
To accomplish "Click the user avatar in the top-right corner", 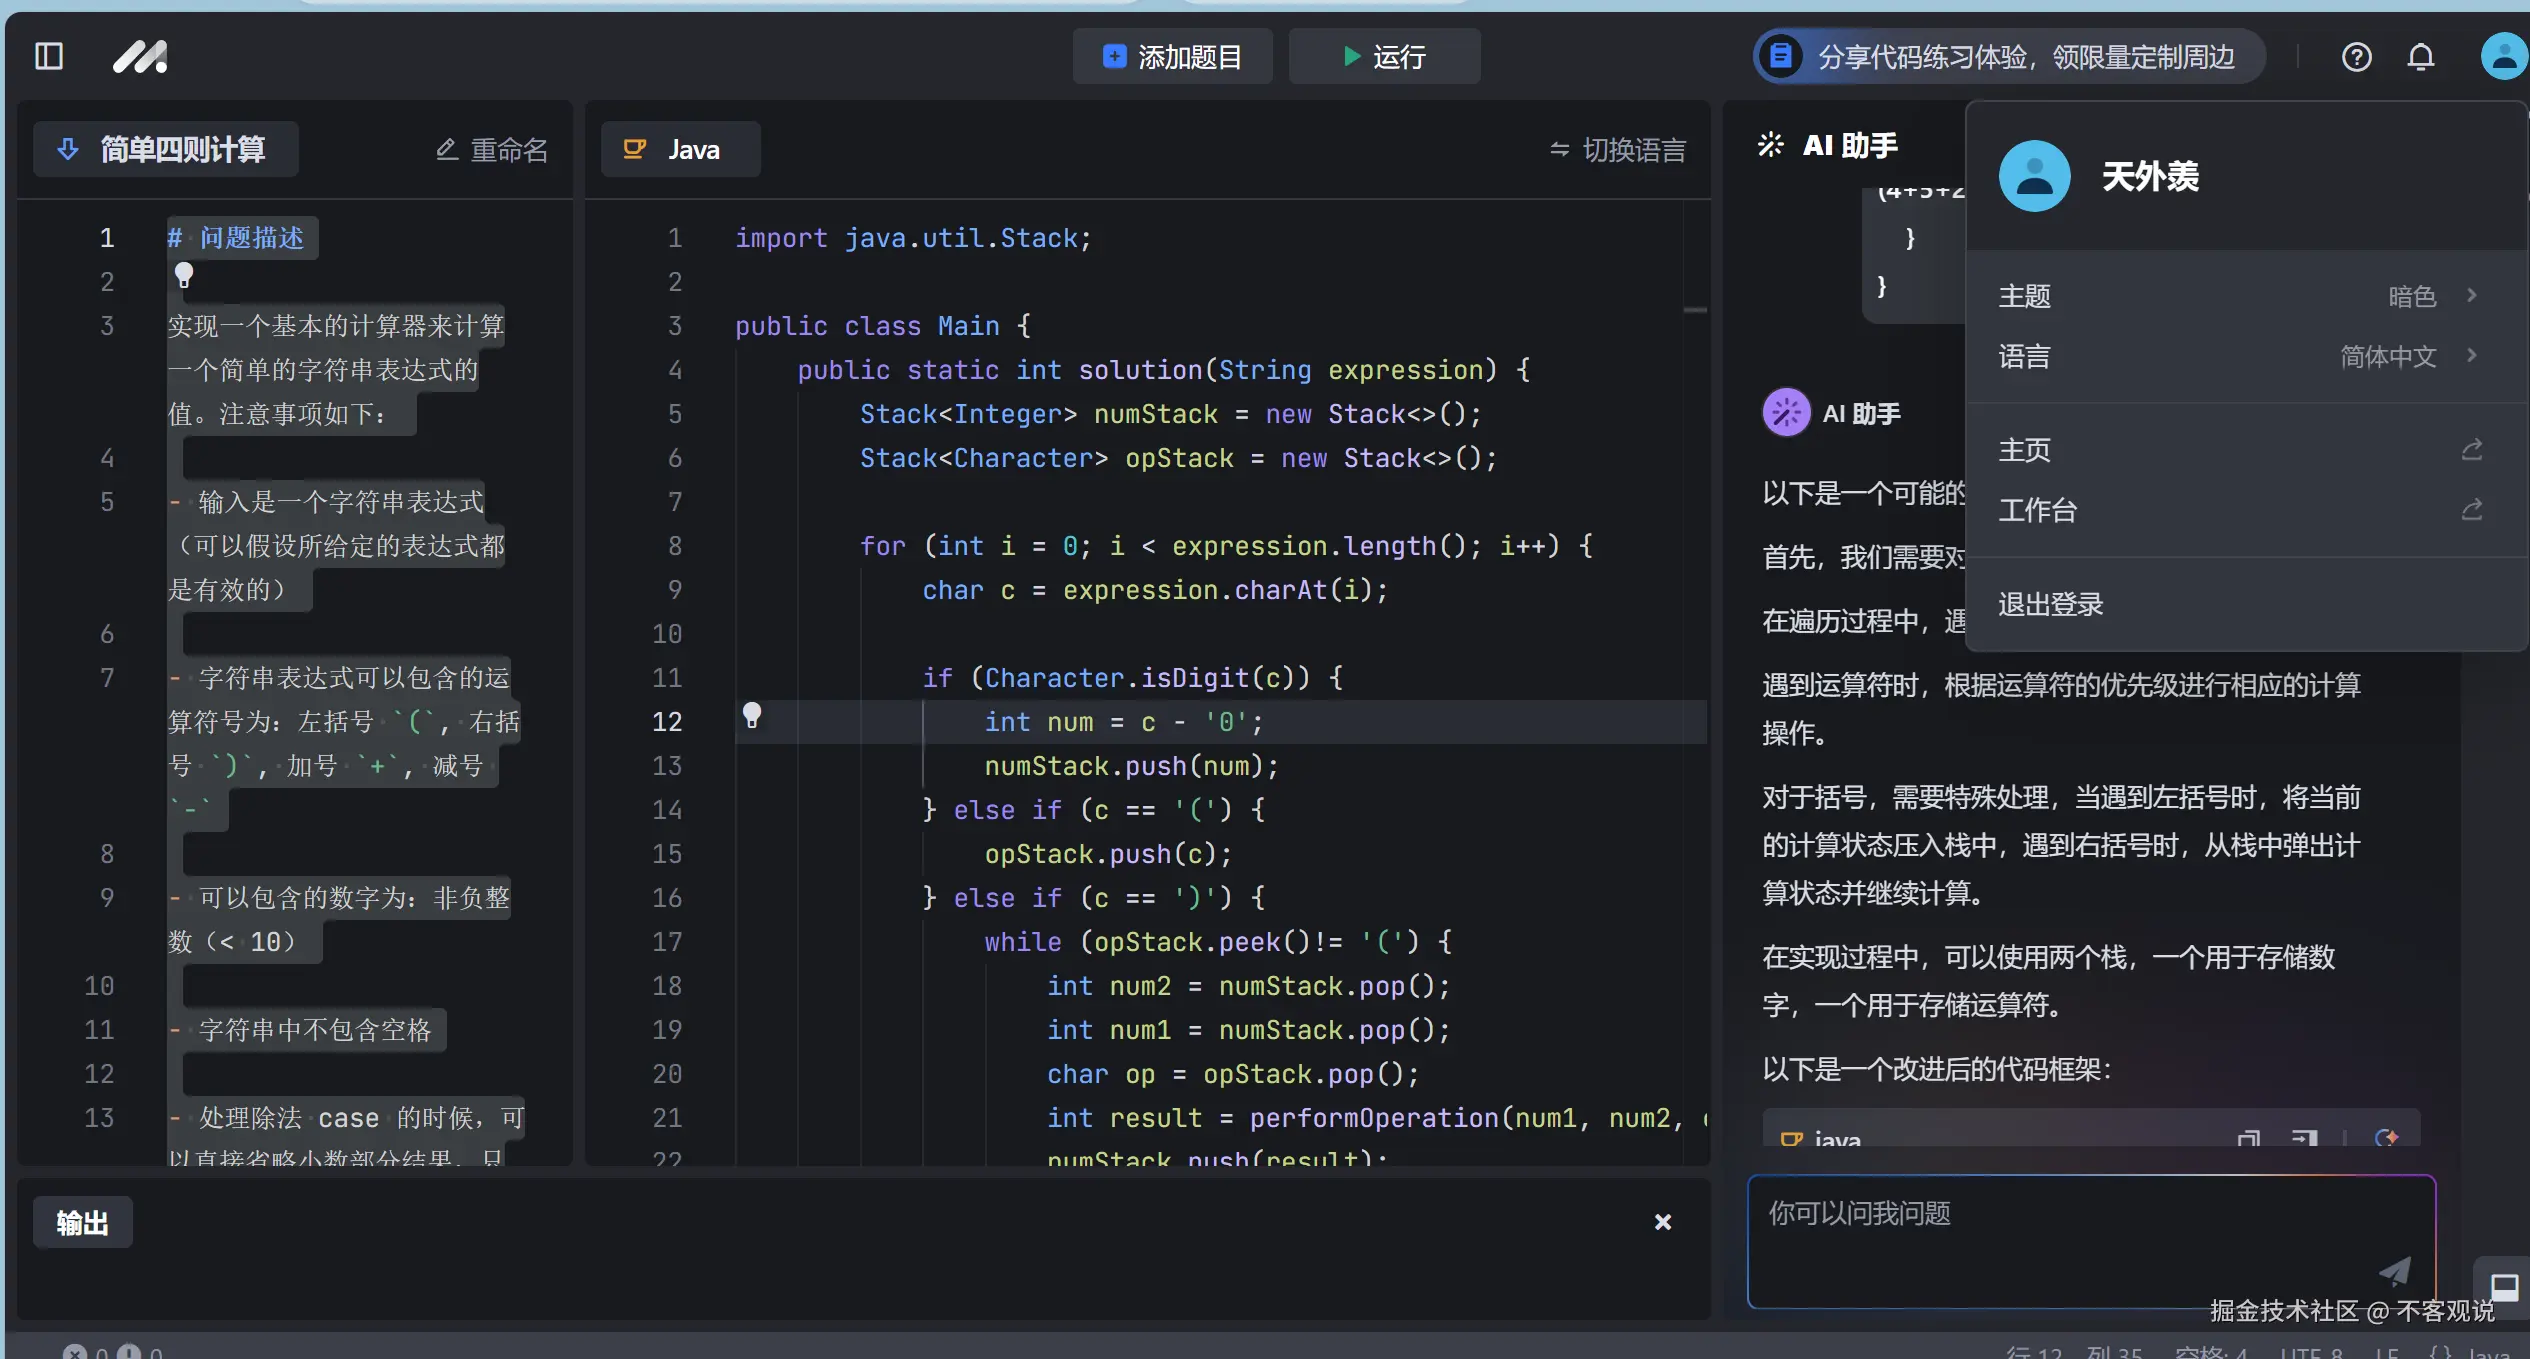I will click(x=2503, y=57).
